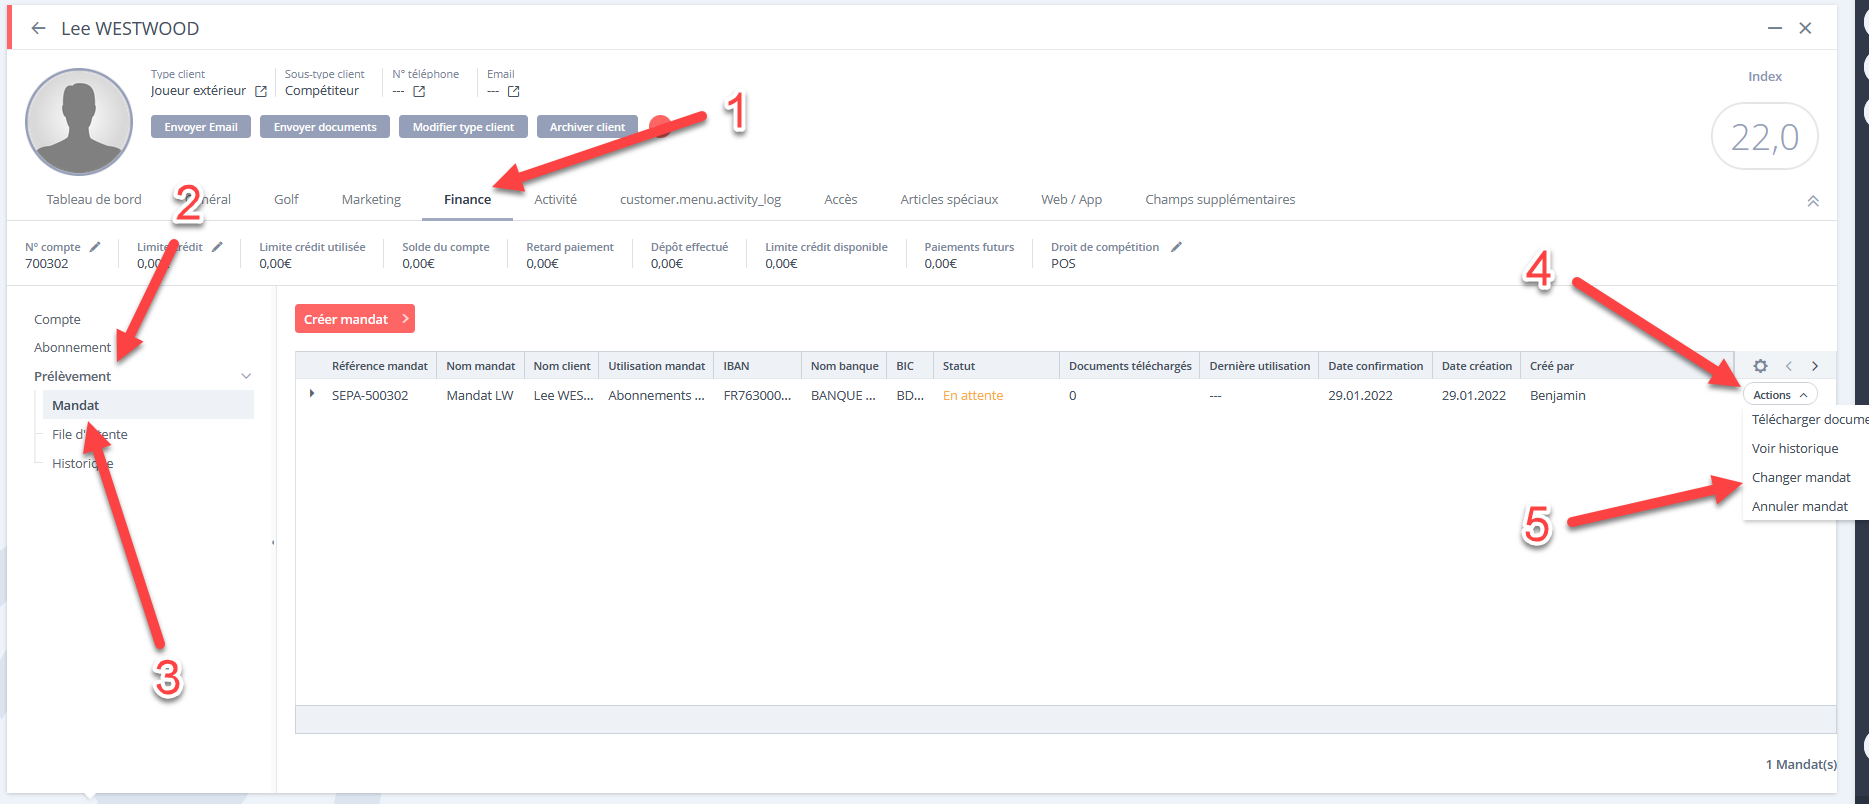Collapse the Prélèvement section chevron
This screenshot has height=804, width=1869.
coord(246,376)
